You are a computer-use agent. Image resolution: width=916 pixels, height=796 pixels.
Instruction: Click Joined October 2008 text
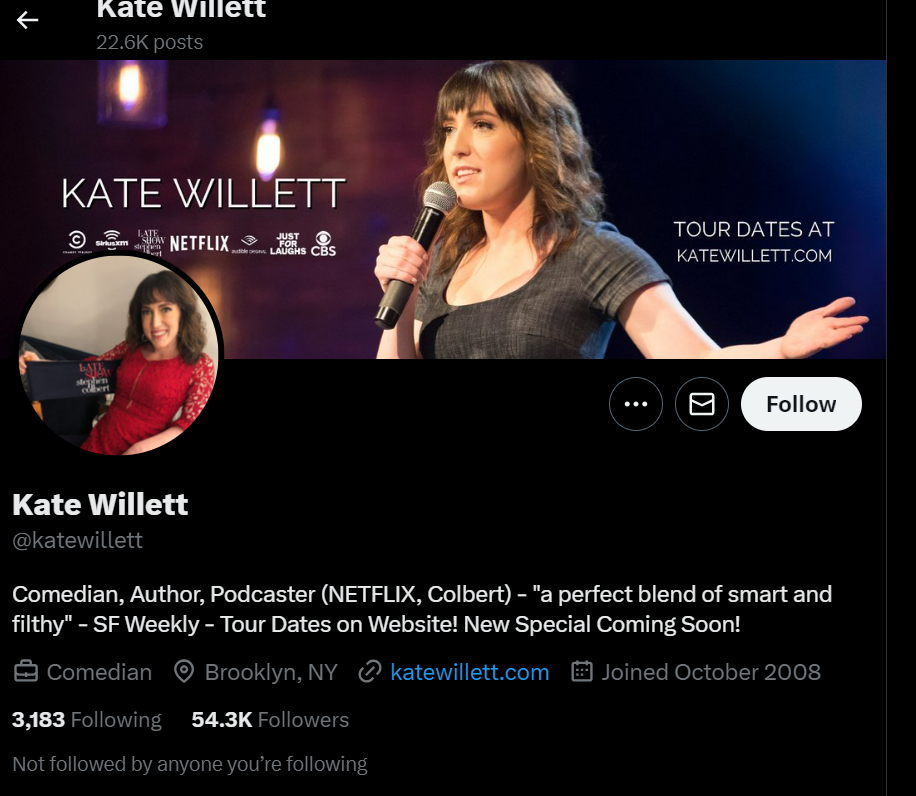[711, 672]
